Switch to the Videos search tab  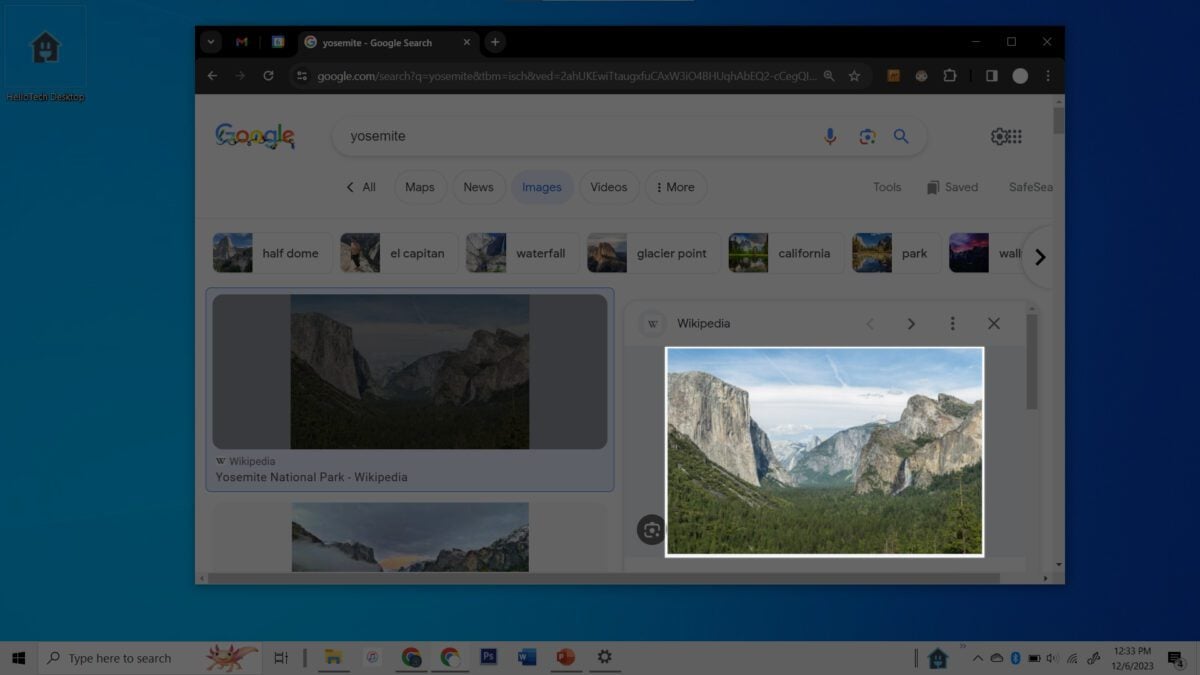click(x=608, y=187)
